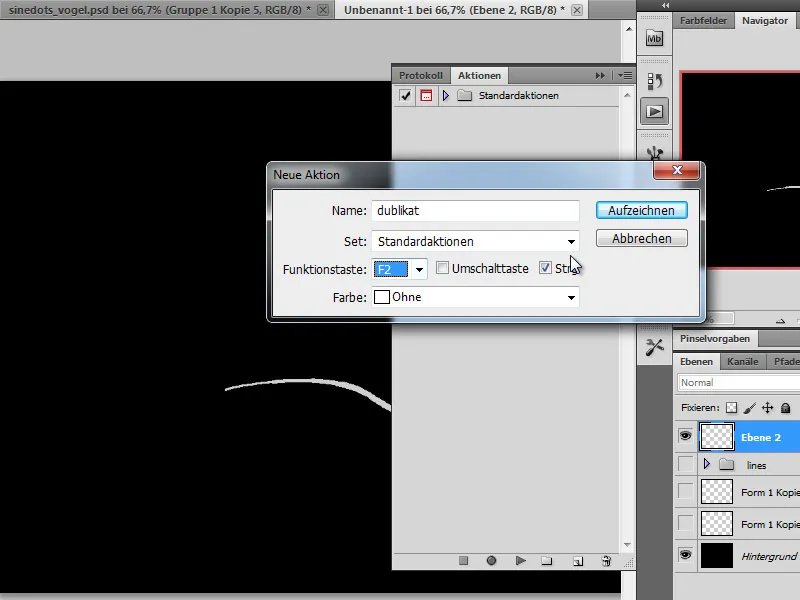Screen dimensions: 800x600
Task: Hide the Ebene 2 layer
Action: [x=685, y=436]
